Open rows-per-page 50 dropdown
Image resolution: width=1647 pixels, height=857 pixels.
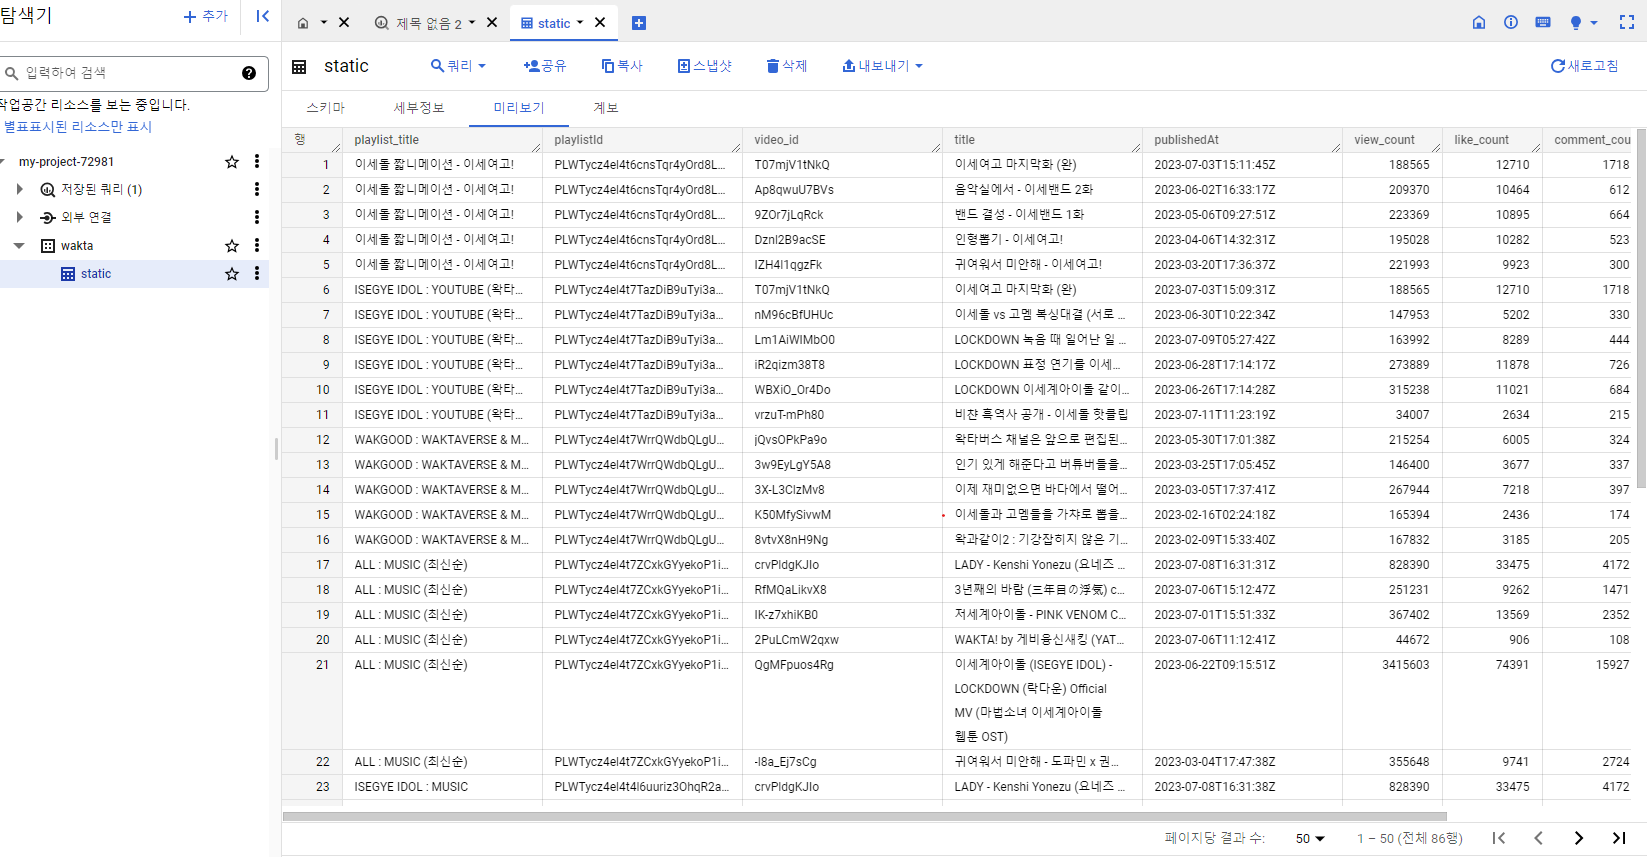pos(1310,838)
